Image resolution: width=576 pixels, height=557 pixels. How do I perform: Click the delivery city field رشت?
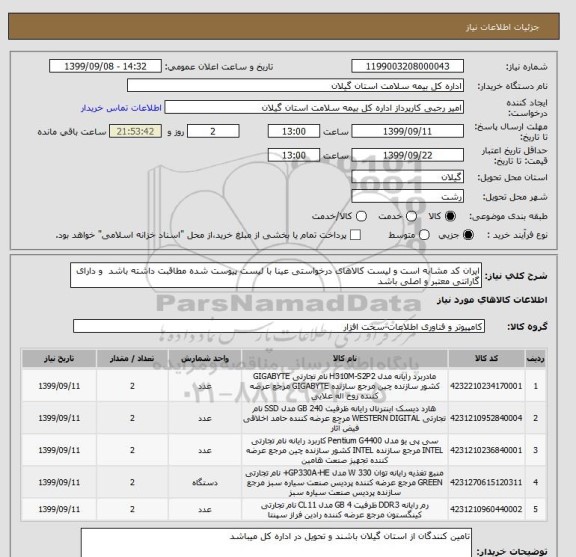coord(407,197)
